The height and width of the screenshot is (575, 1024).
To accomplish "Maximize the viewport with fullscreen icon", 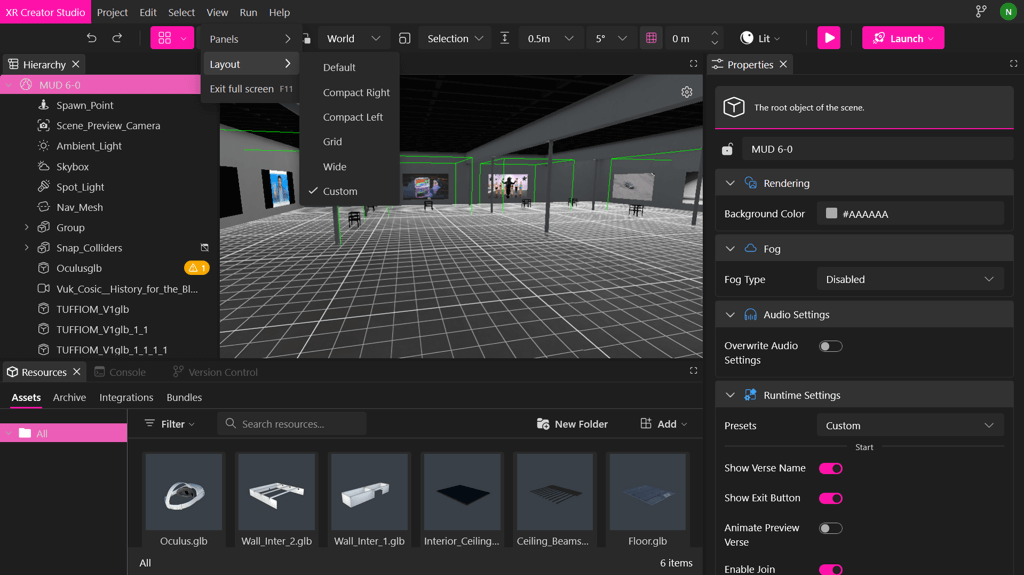I will coord(693,64).
